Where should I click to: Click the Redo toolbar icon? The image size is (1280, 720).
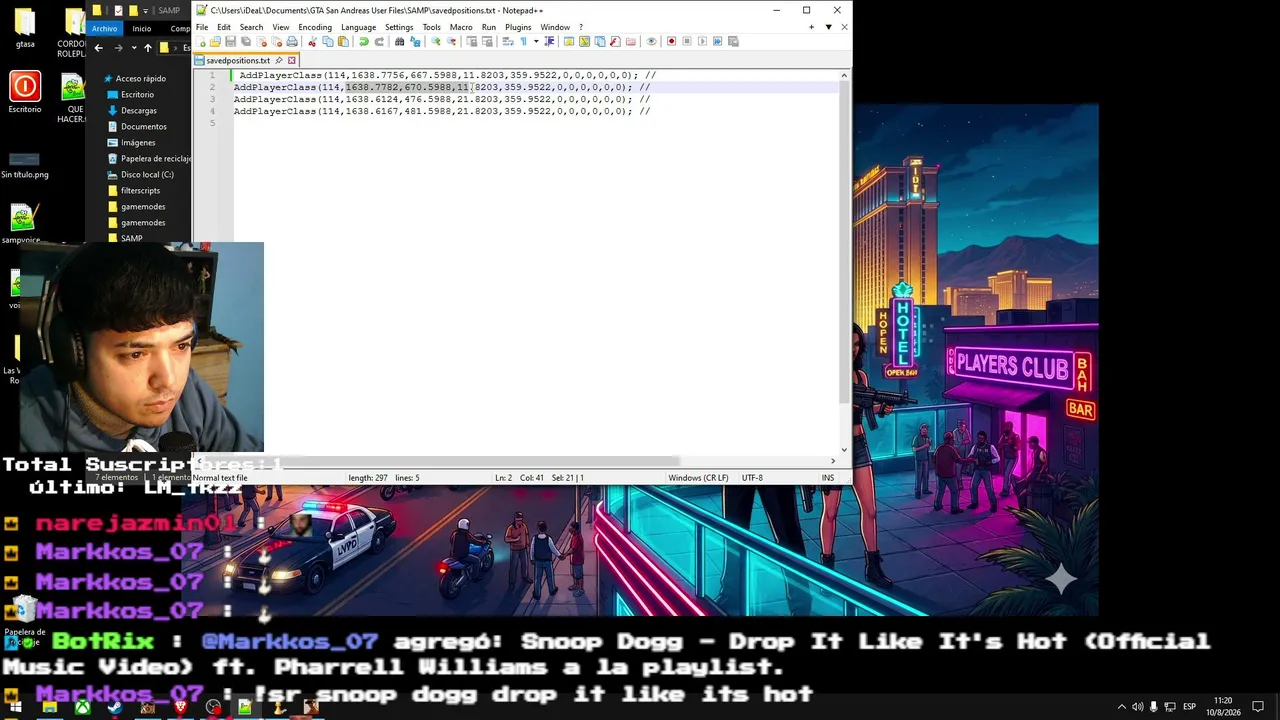tap(379, 42)
